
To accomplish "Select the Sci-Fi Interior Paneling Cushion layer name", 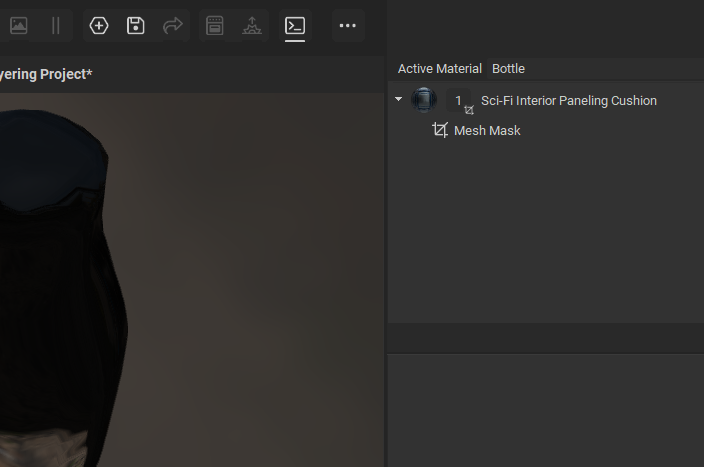I will 568,101.
